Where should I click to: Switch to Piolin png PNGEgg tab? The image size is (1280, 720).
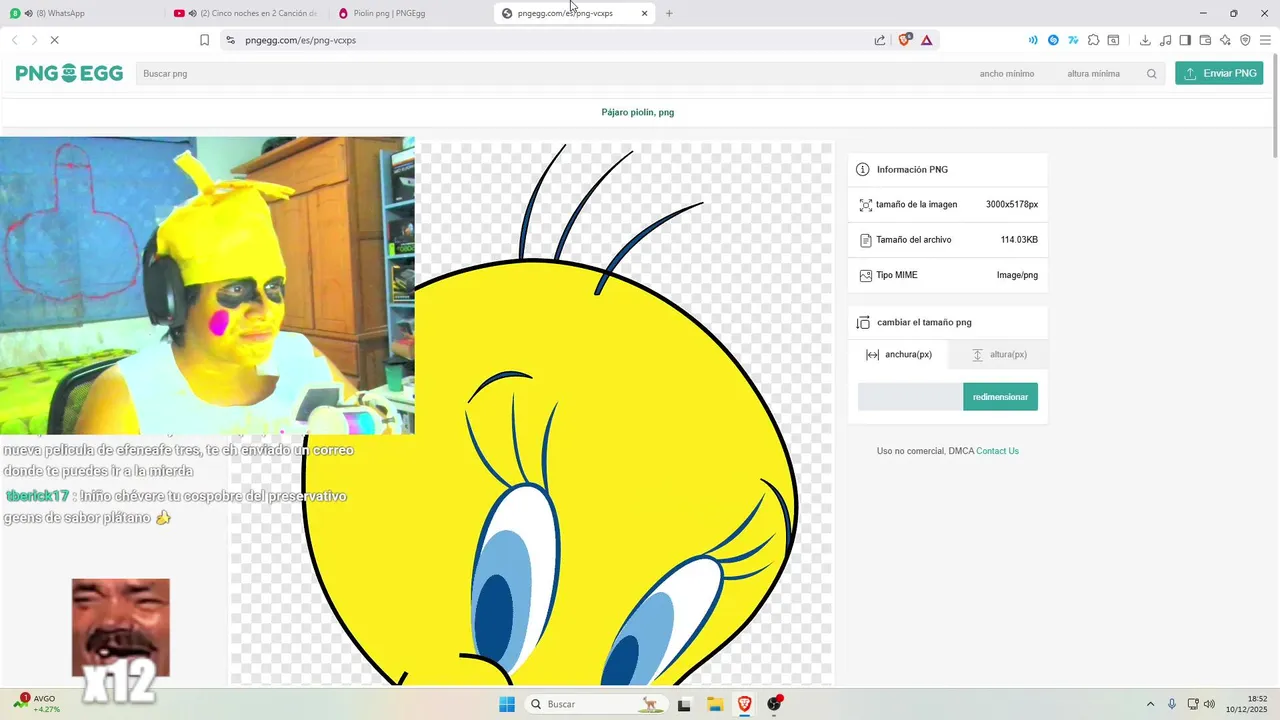tap(410, 13)
